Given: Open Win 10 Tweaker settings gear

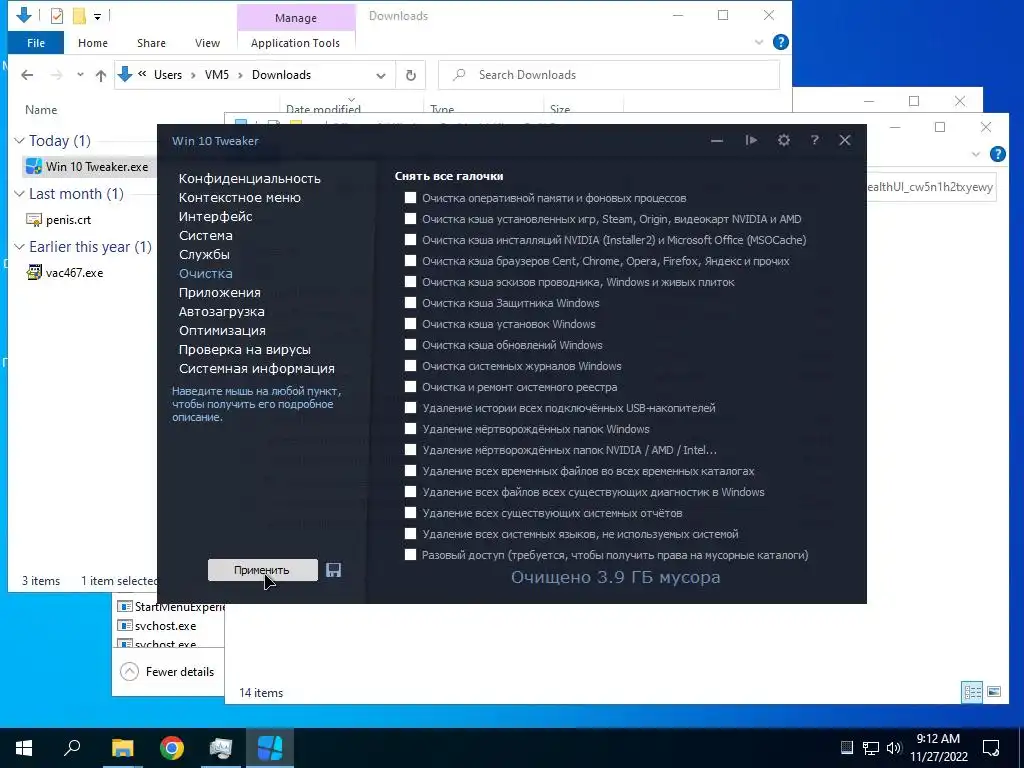Looking at the screenshot, I should tap(784, 140).
